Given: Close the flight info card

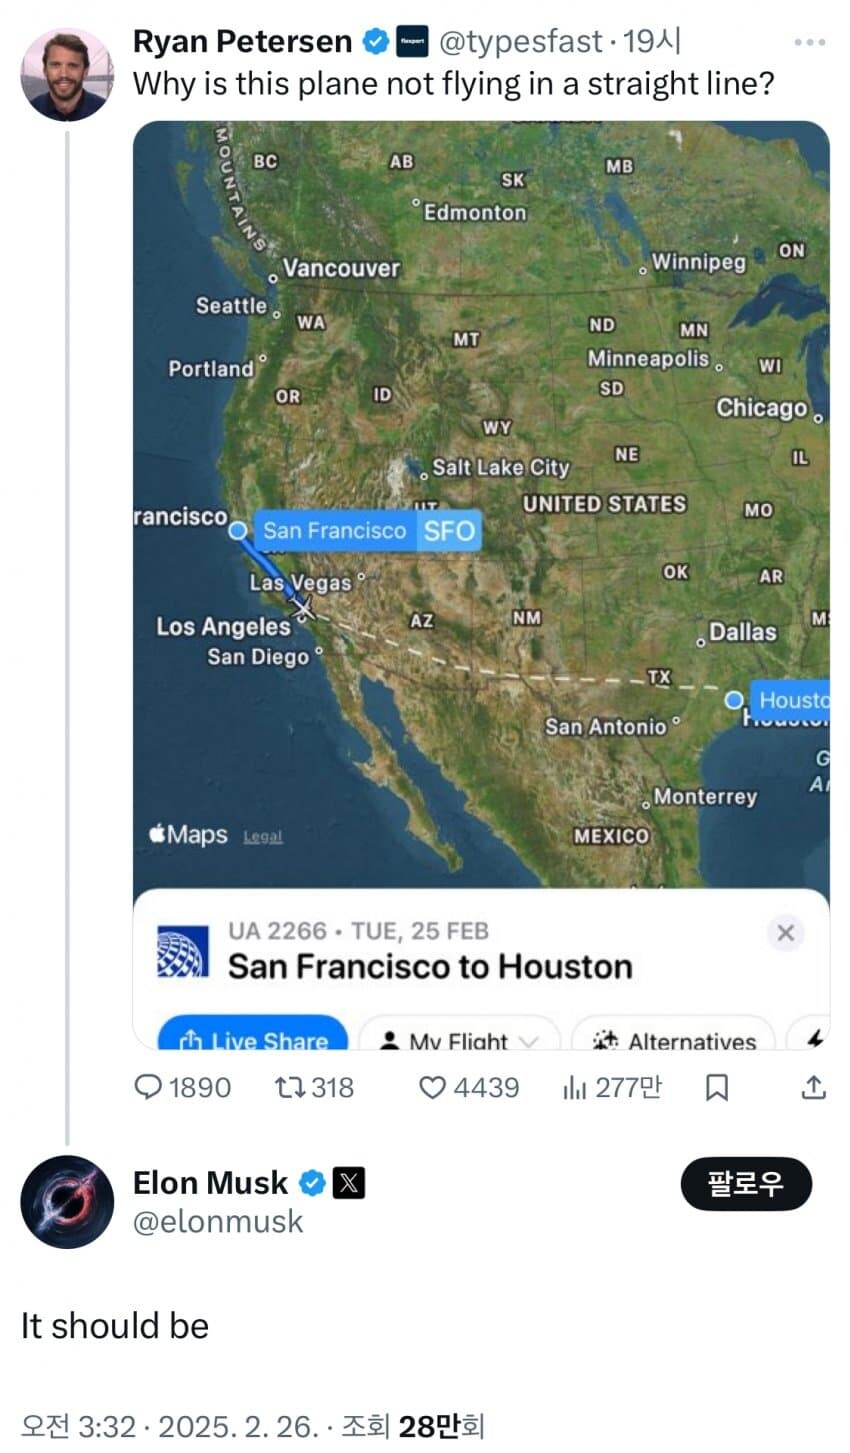Looking at the screenshot, I should pyautogui.click(x=785, y=933).
